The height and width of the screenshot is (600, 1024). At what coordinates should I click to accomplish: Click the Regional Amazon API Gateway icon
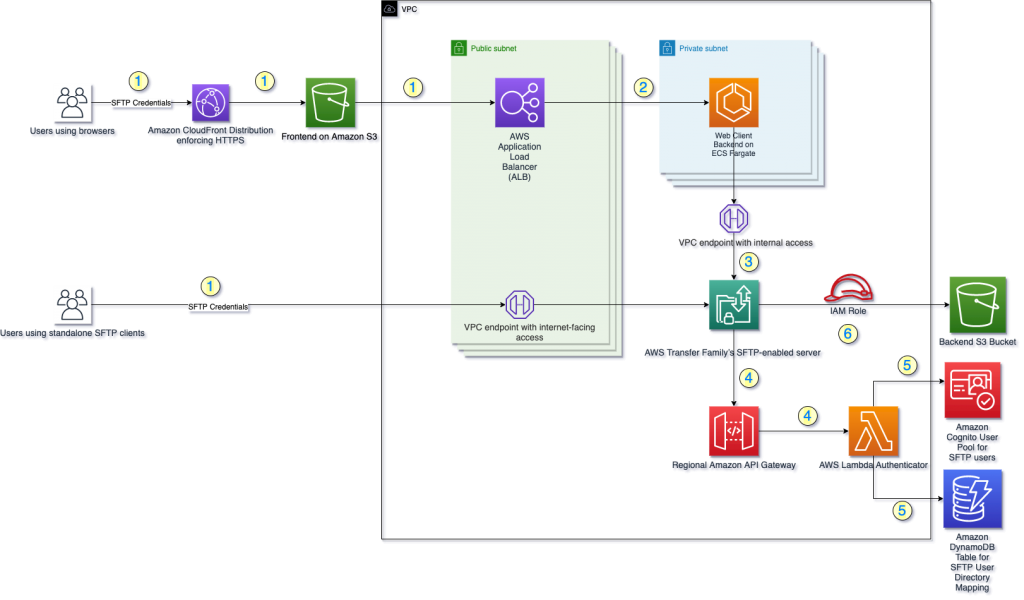(735, 431)
